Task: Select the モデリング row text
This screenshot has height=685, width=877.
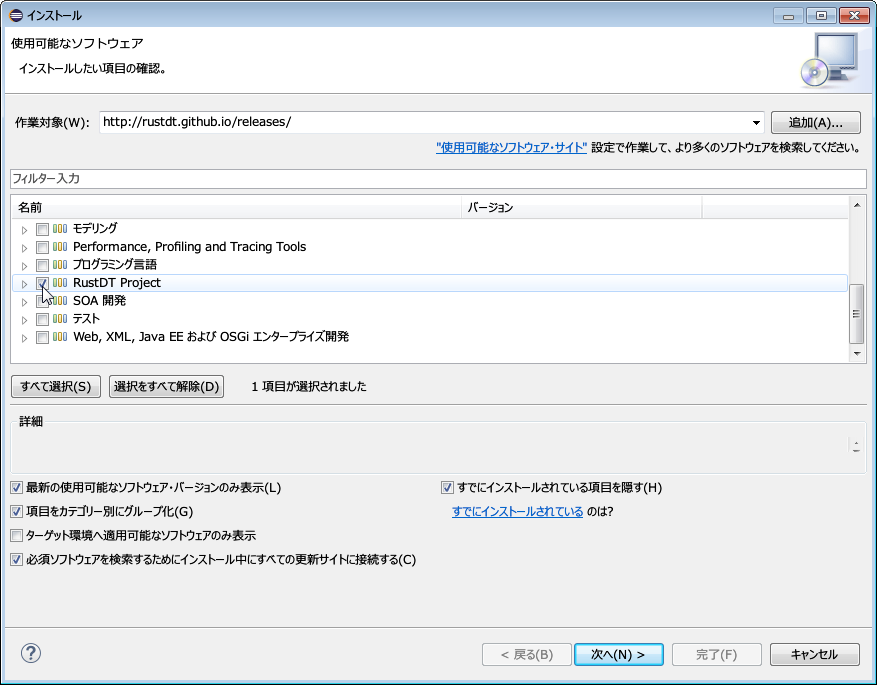Action: tap(95, 229)
